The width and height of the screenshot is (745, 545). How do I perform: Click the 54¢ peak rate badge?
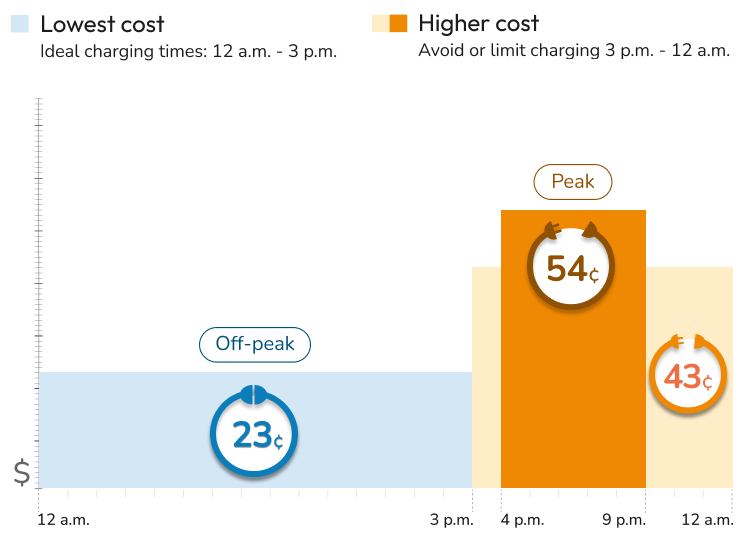570,267
